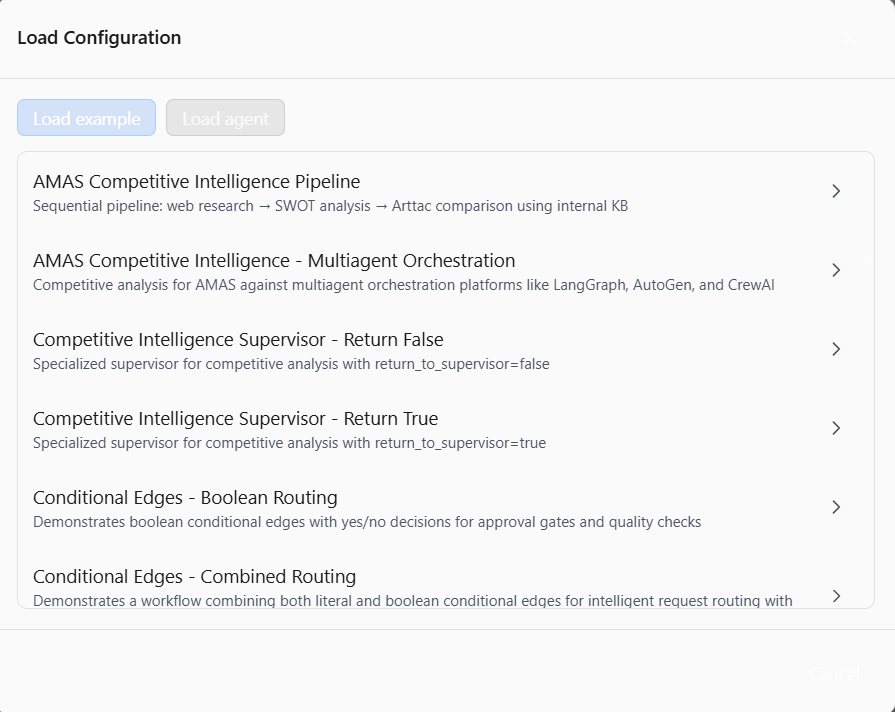Expand the Multiagent Orchestration example chevron

[836, 270]
